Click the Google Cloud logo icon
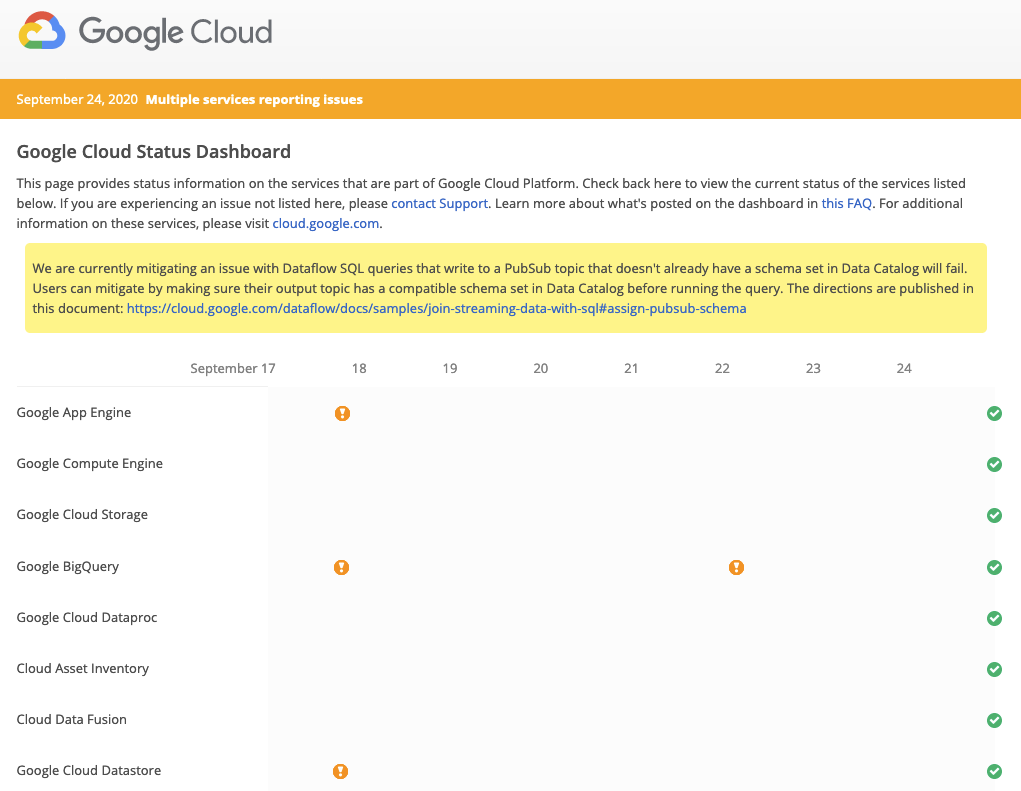The width and height of the screenshot is (1021, 791). click(42, 31)
